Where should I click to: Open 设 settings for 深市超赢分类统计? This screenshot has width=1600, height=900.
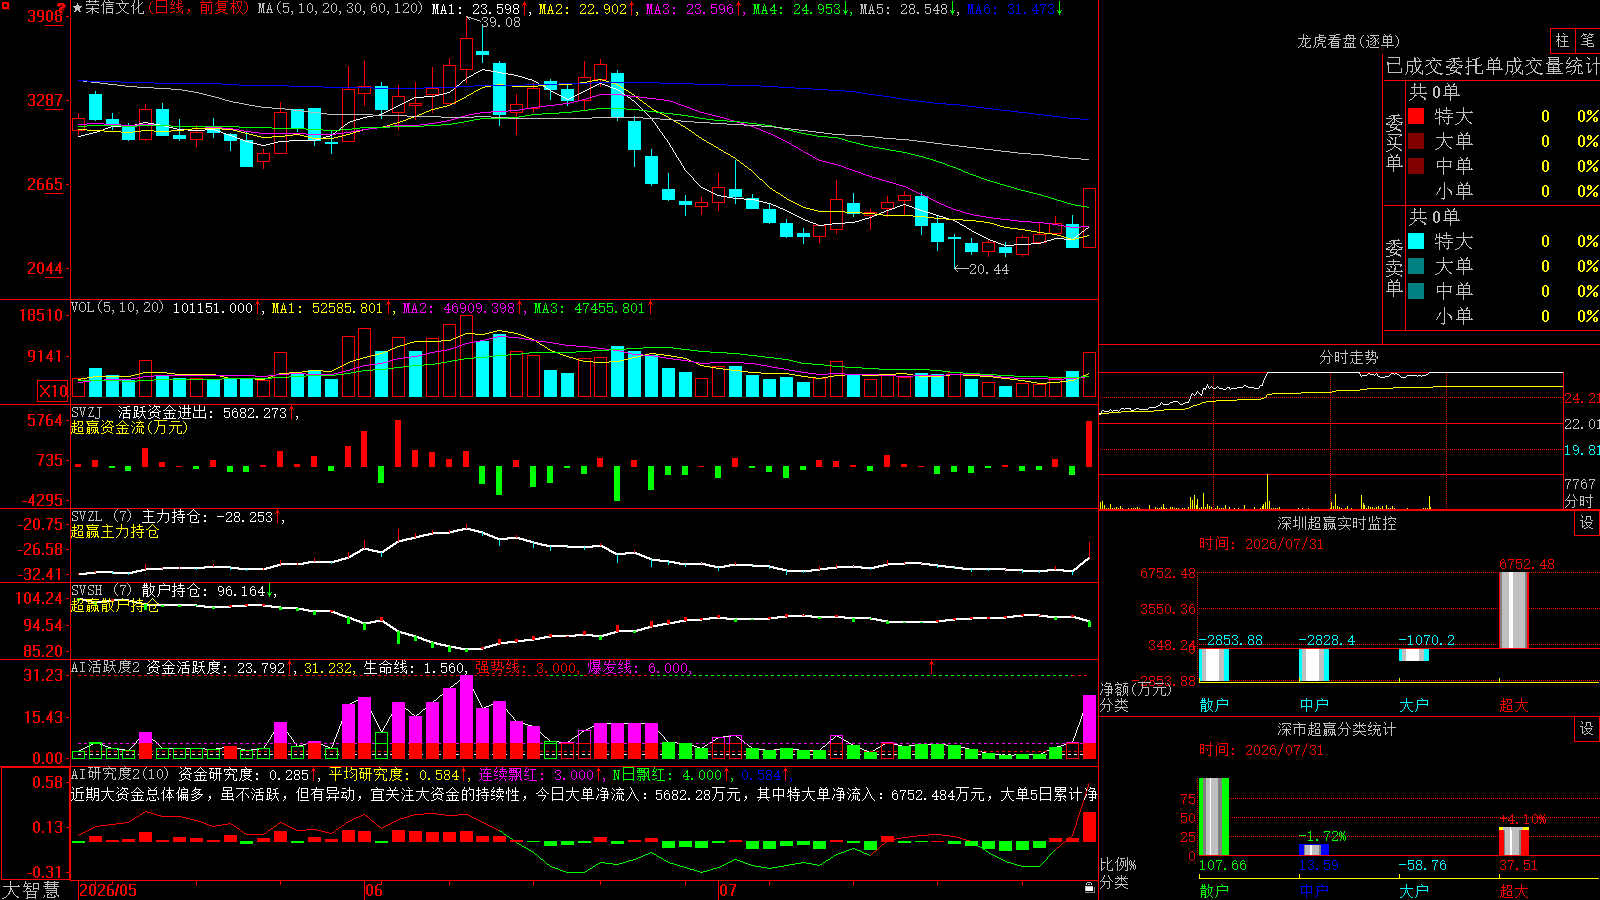click(1587, 729)
